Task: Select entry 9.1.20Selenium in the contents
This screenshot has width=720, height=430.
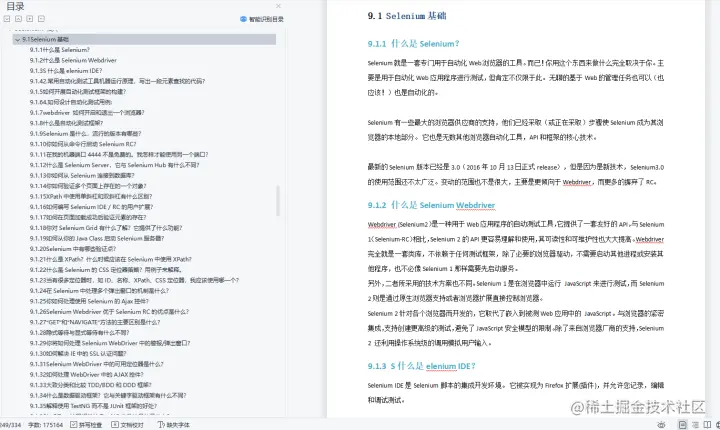Action: [73, 249]
